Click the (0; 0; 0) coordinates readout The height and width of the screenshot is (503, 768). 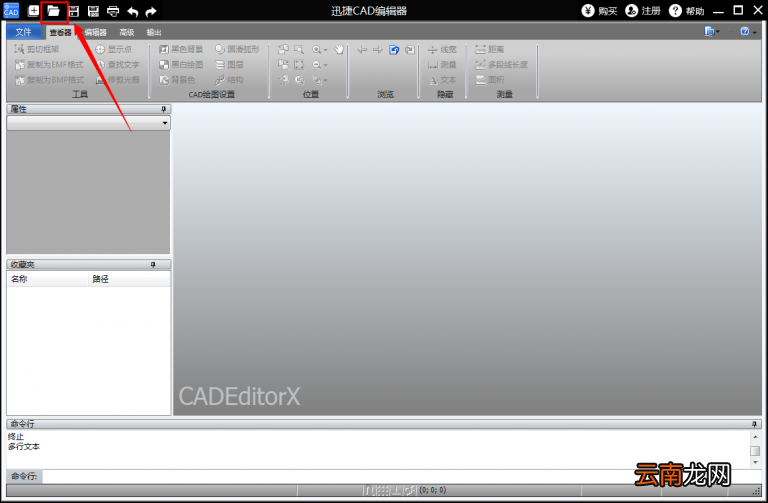click(x=432, y=490)
